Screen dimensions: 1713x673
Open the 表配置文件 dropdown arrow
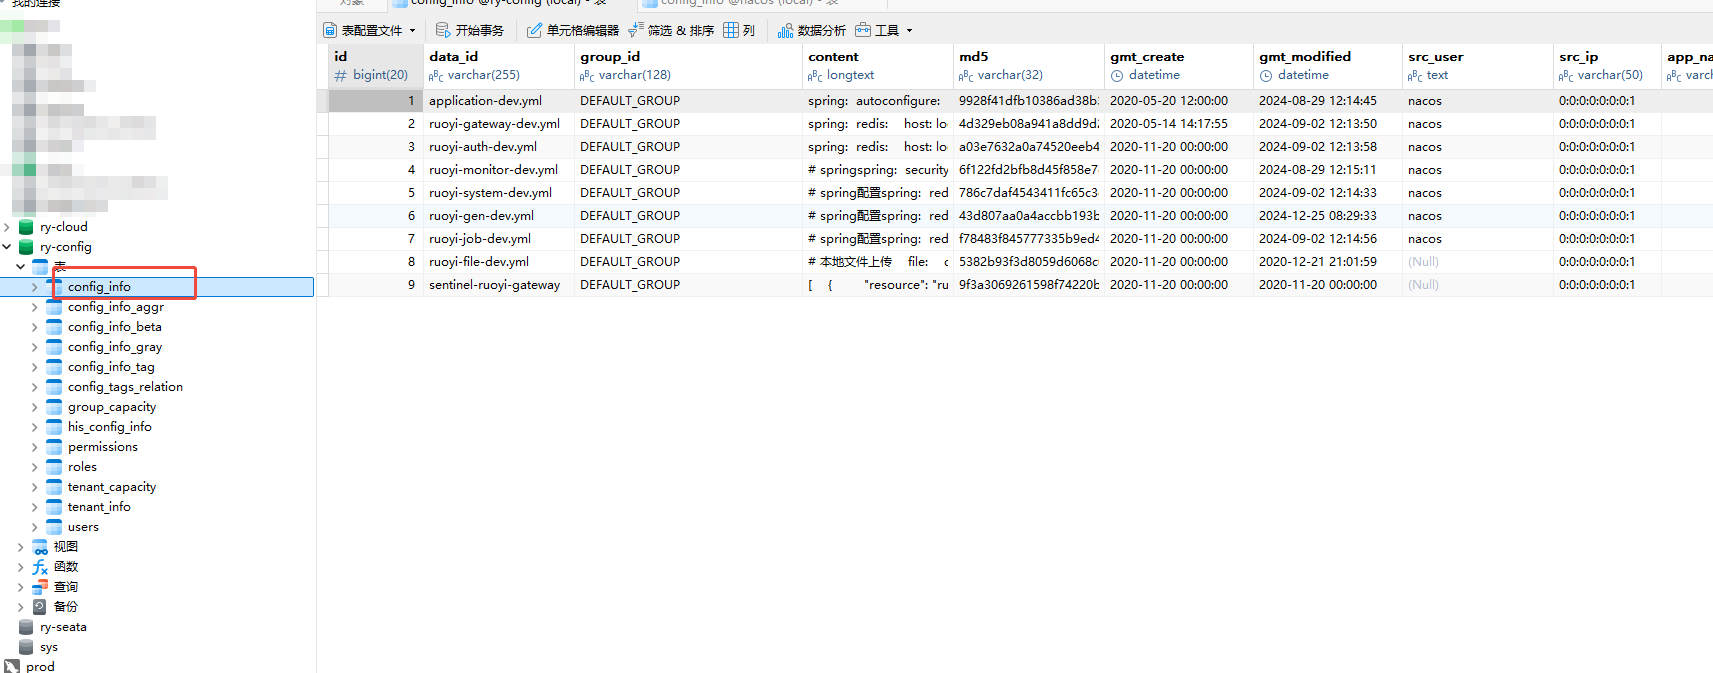(x=412, y=30)
